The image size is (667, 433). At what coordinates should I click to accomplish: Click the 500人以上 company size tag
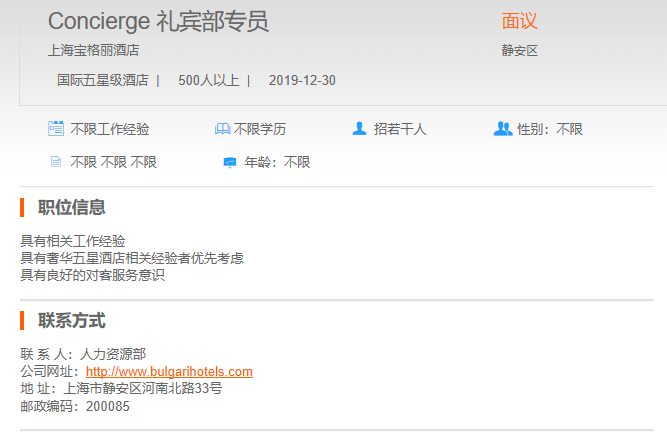click(208, 80)
